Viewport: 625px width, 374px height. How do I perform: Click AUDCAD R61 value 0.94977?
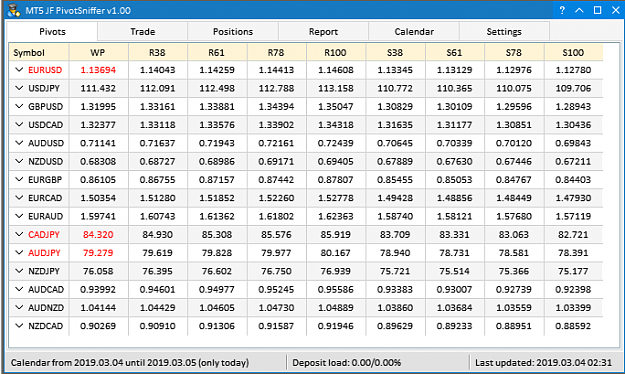(x=217, y=290)
